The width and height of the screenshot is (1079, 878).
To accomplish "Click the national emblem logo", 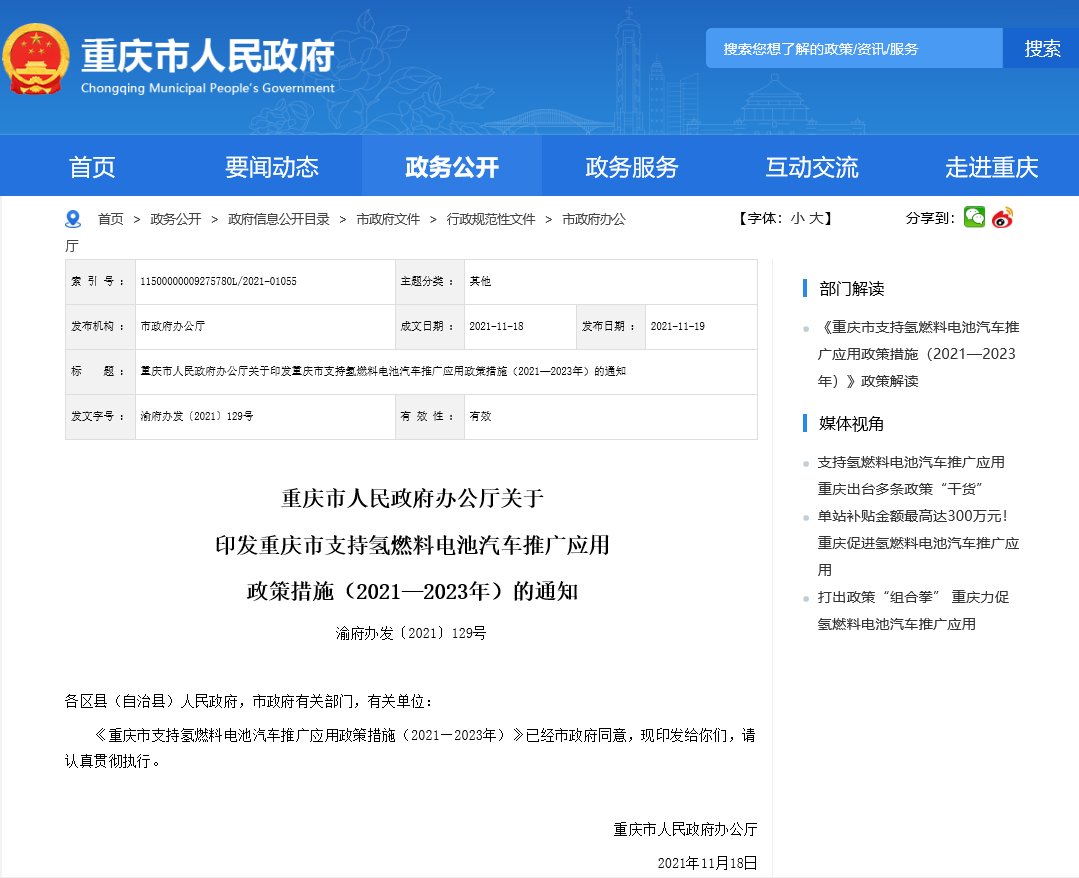I will (36, 60).
